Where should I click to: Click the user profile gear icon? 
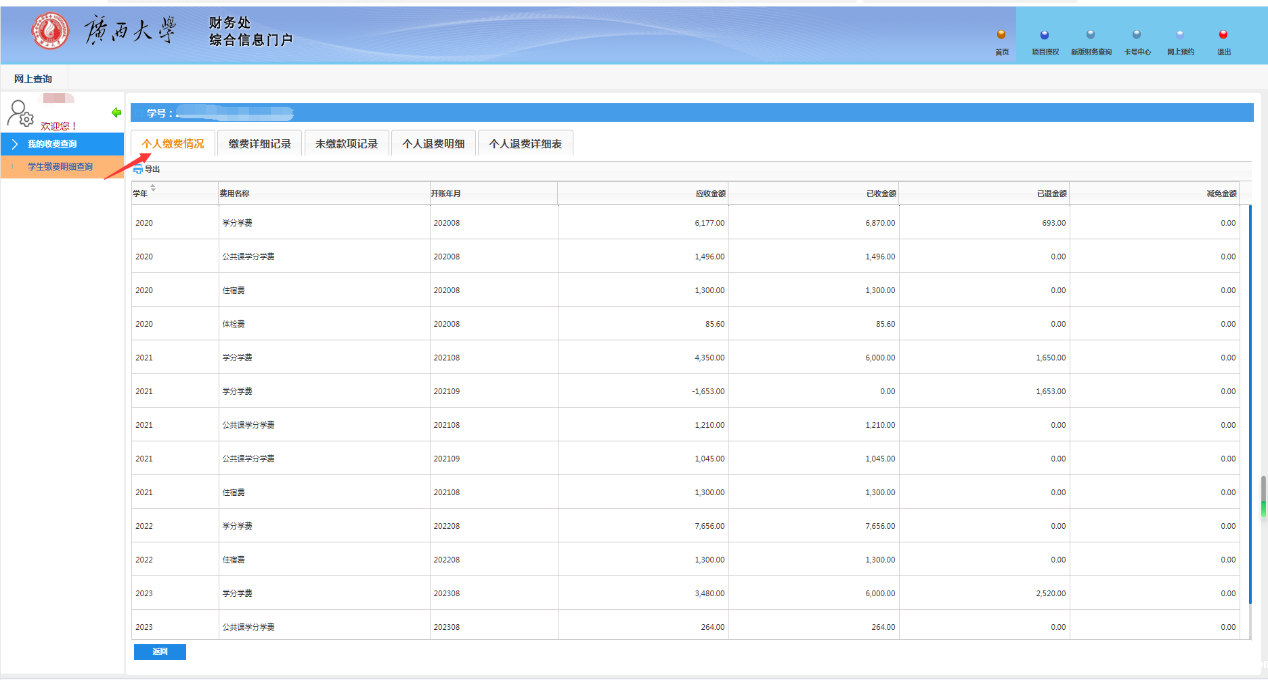click(21, 114)
